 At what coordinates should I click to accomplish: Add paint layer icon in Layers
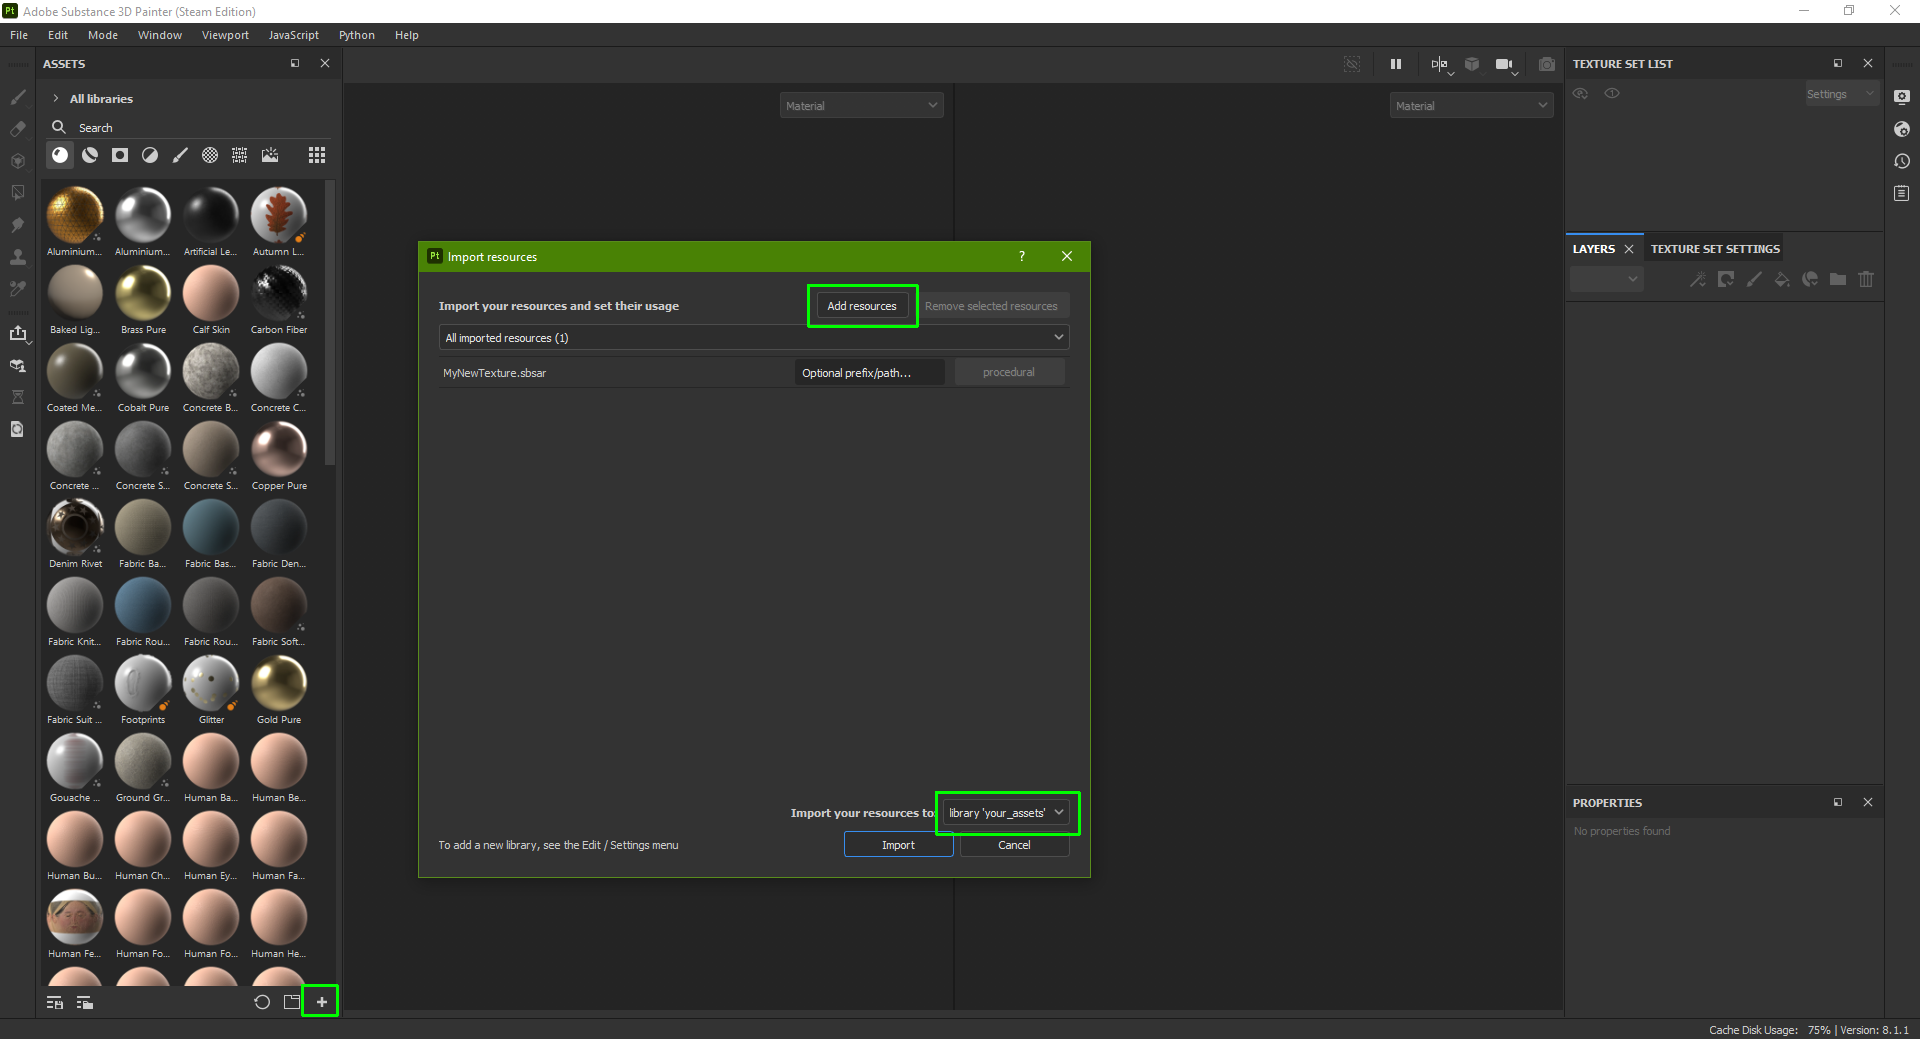tap(1754, 280)
